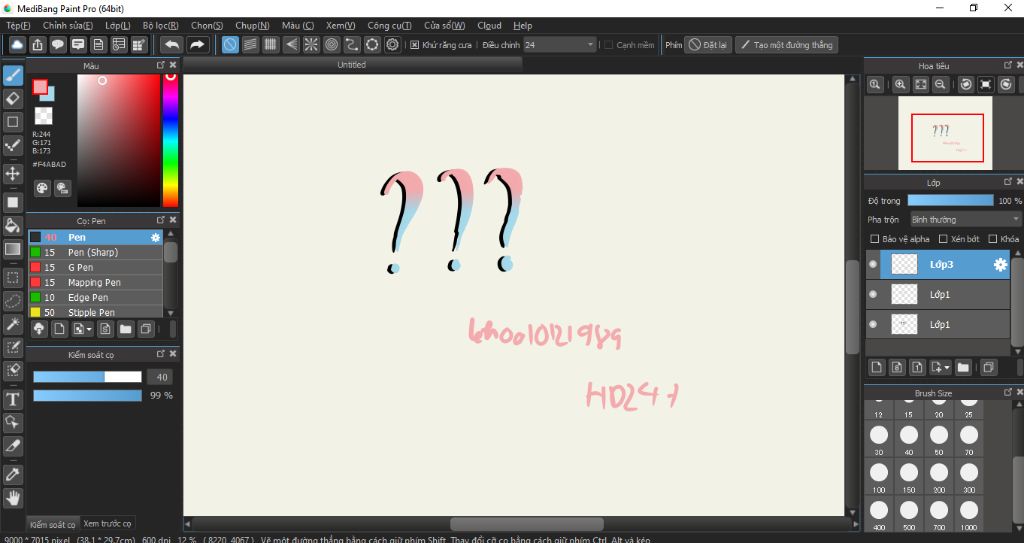Image resolution: width=1024 pixels, height=543 pixels.
Task: Select the Bucket fill tool
Action: [x=12, y=225]
